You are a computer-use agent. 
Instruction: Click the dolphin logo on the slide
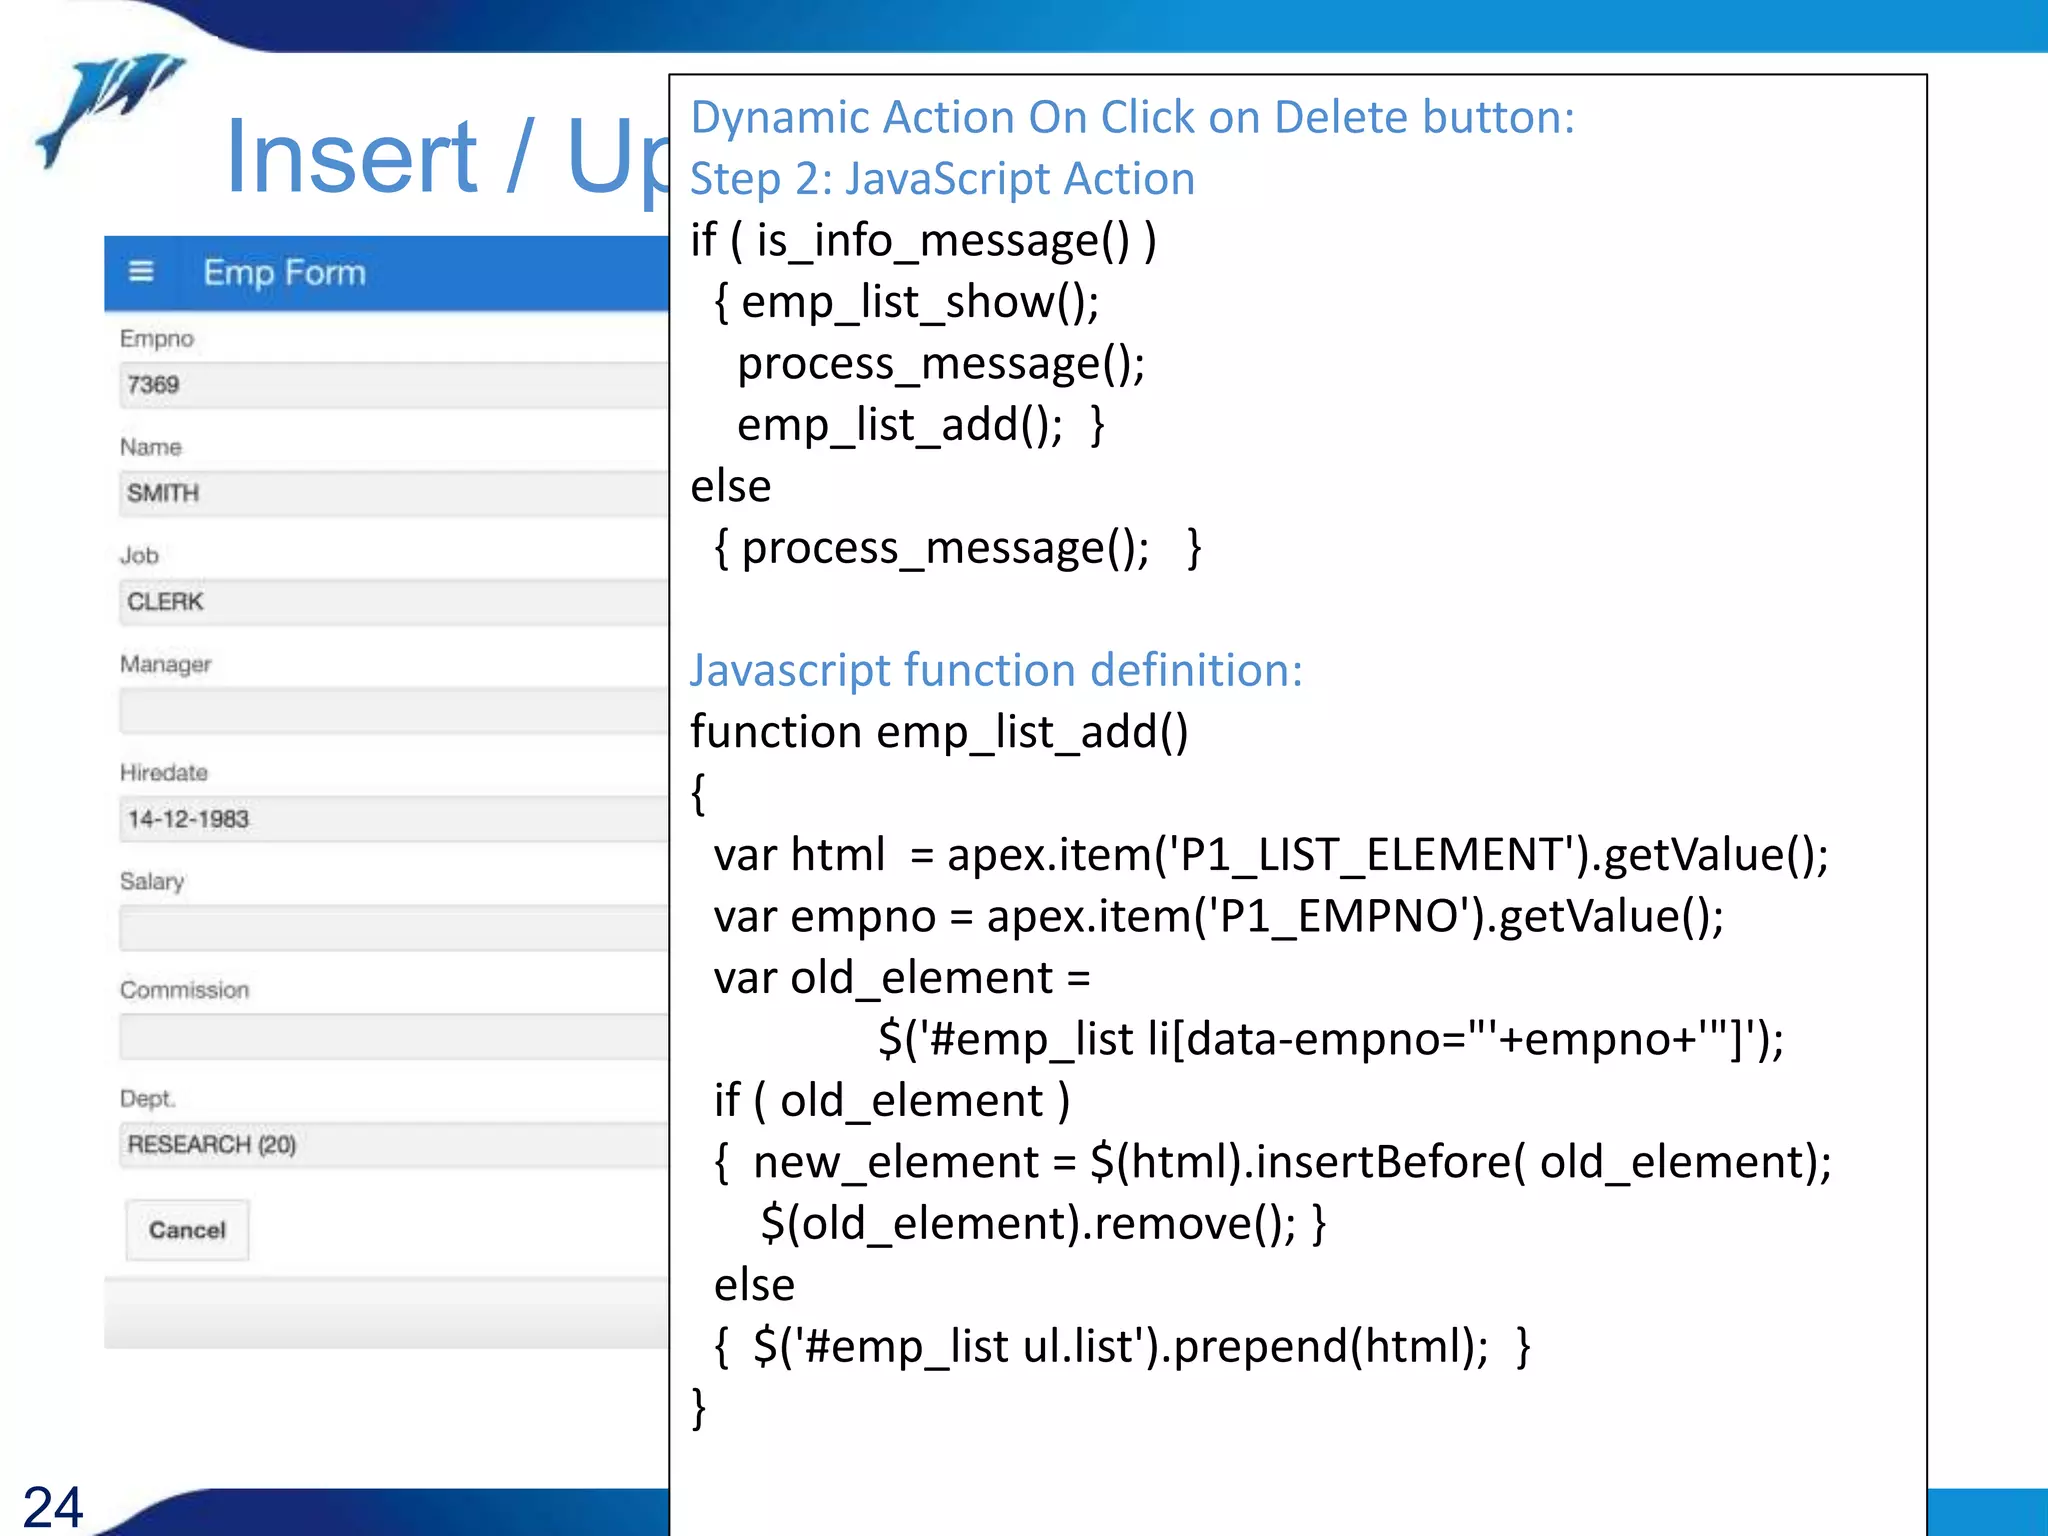point(108,108)
